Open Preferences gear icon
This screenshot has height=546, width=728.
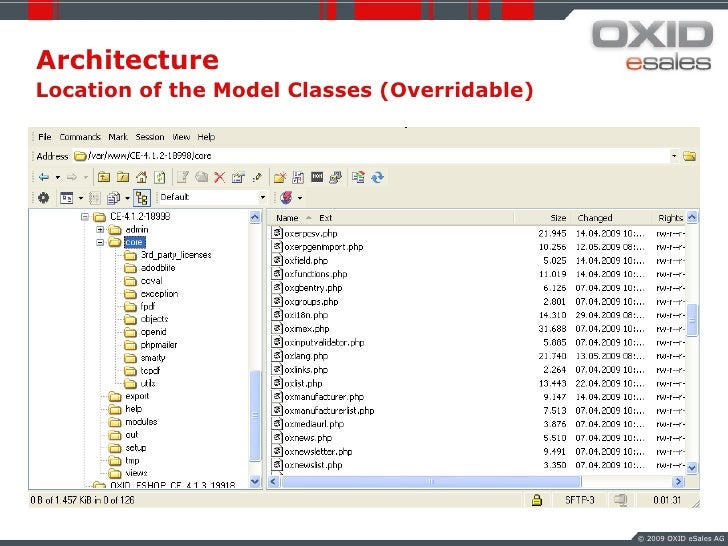tap(44, 198)
